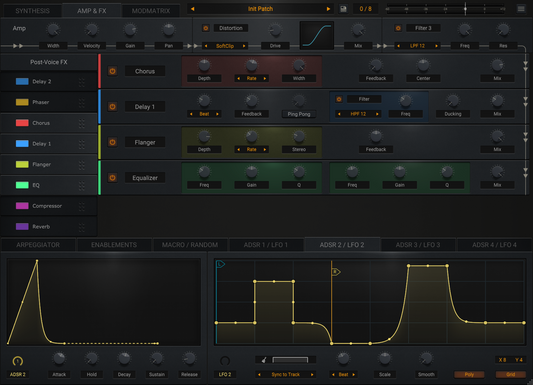Grab the drag handle for Delay 2
The height and width of the screenshot is (385, 533).
click(82, 82)
